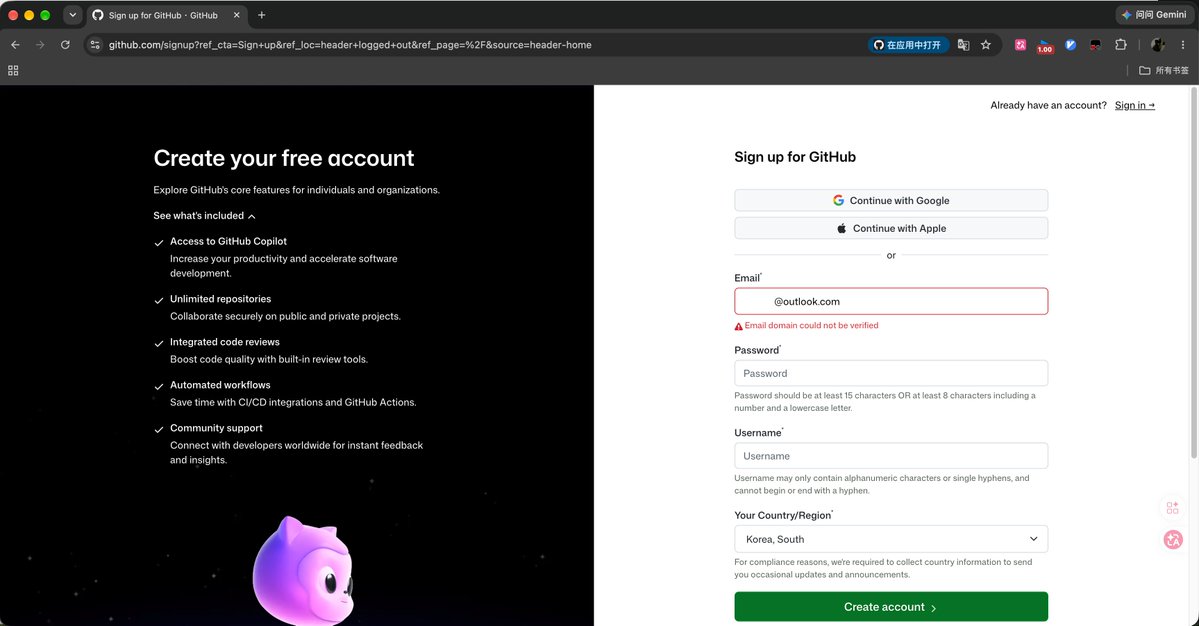Click the 'Automated workflows' text
The height and width of the screenshot is (626, 1199).
[x=220, y=384]
